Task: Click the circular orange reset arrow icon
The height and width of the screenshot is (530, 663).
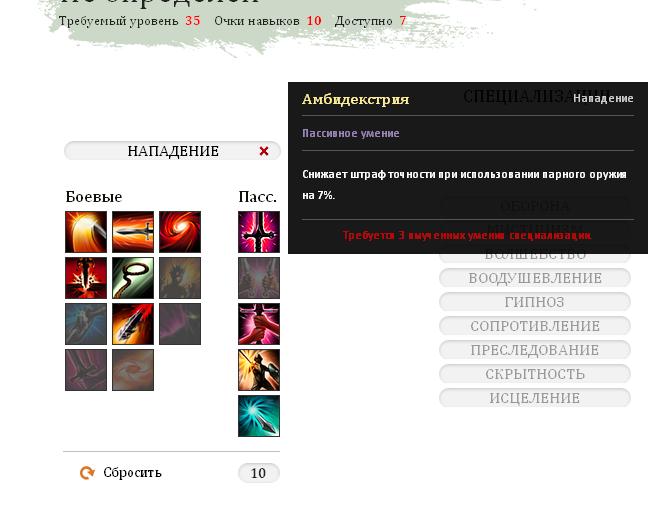Action: (x=87, y=472)
